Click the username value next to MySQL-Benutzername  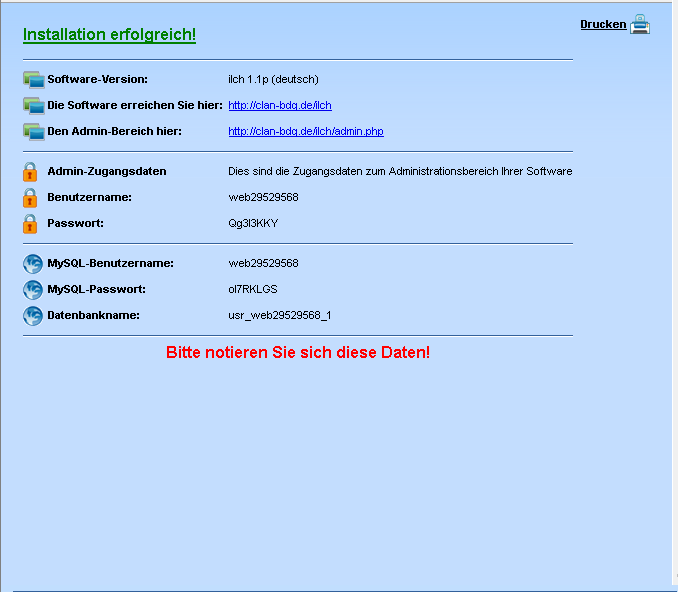pyautogui.click(x=263, y=263)
